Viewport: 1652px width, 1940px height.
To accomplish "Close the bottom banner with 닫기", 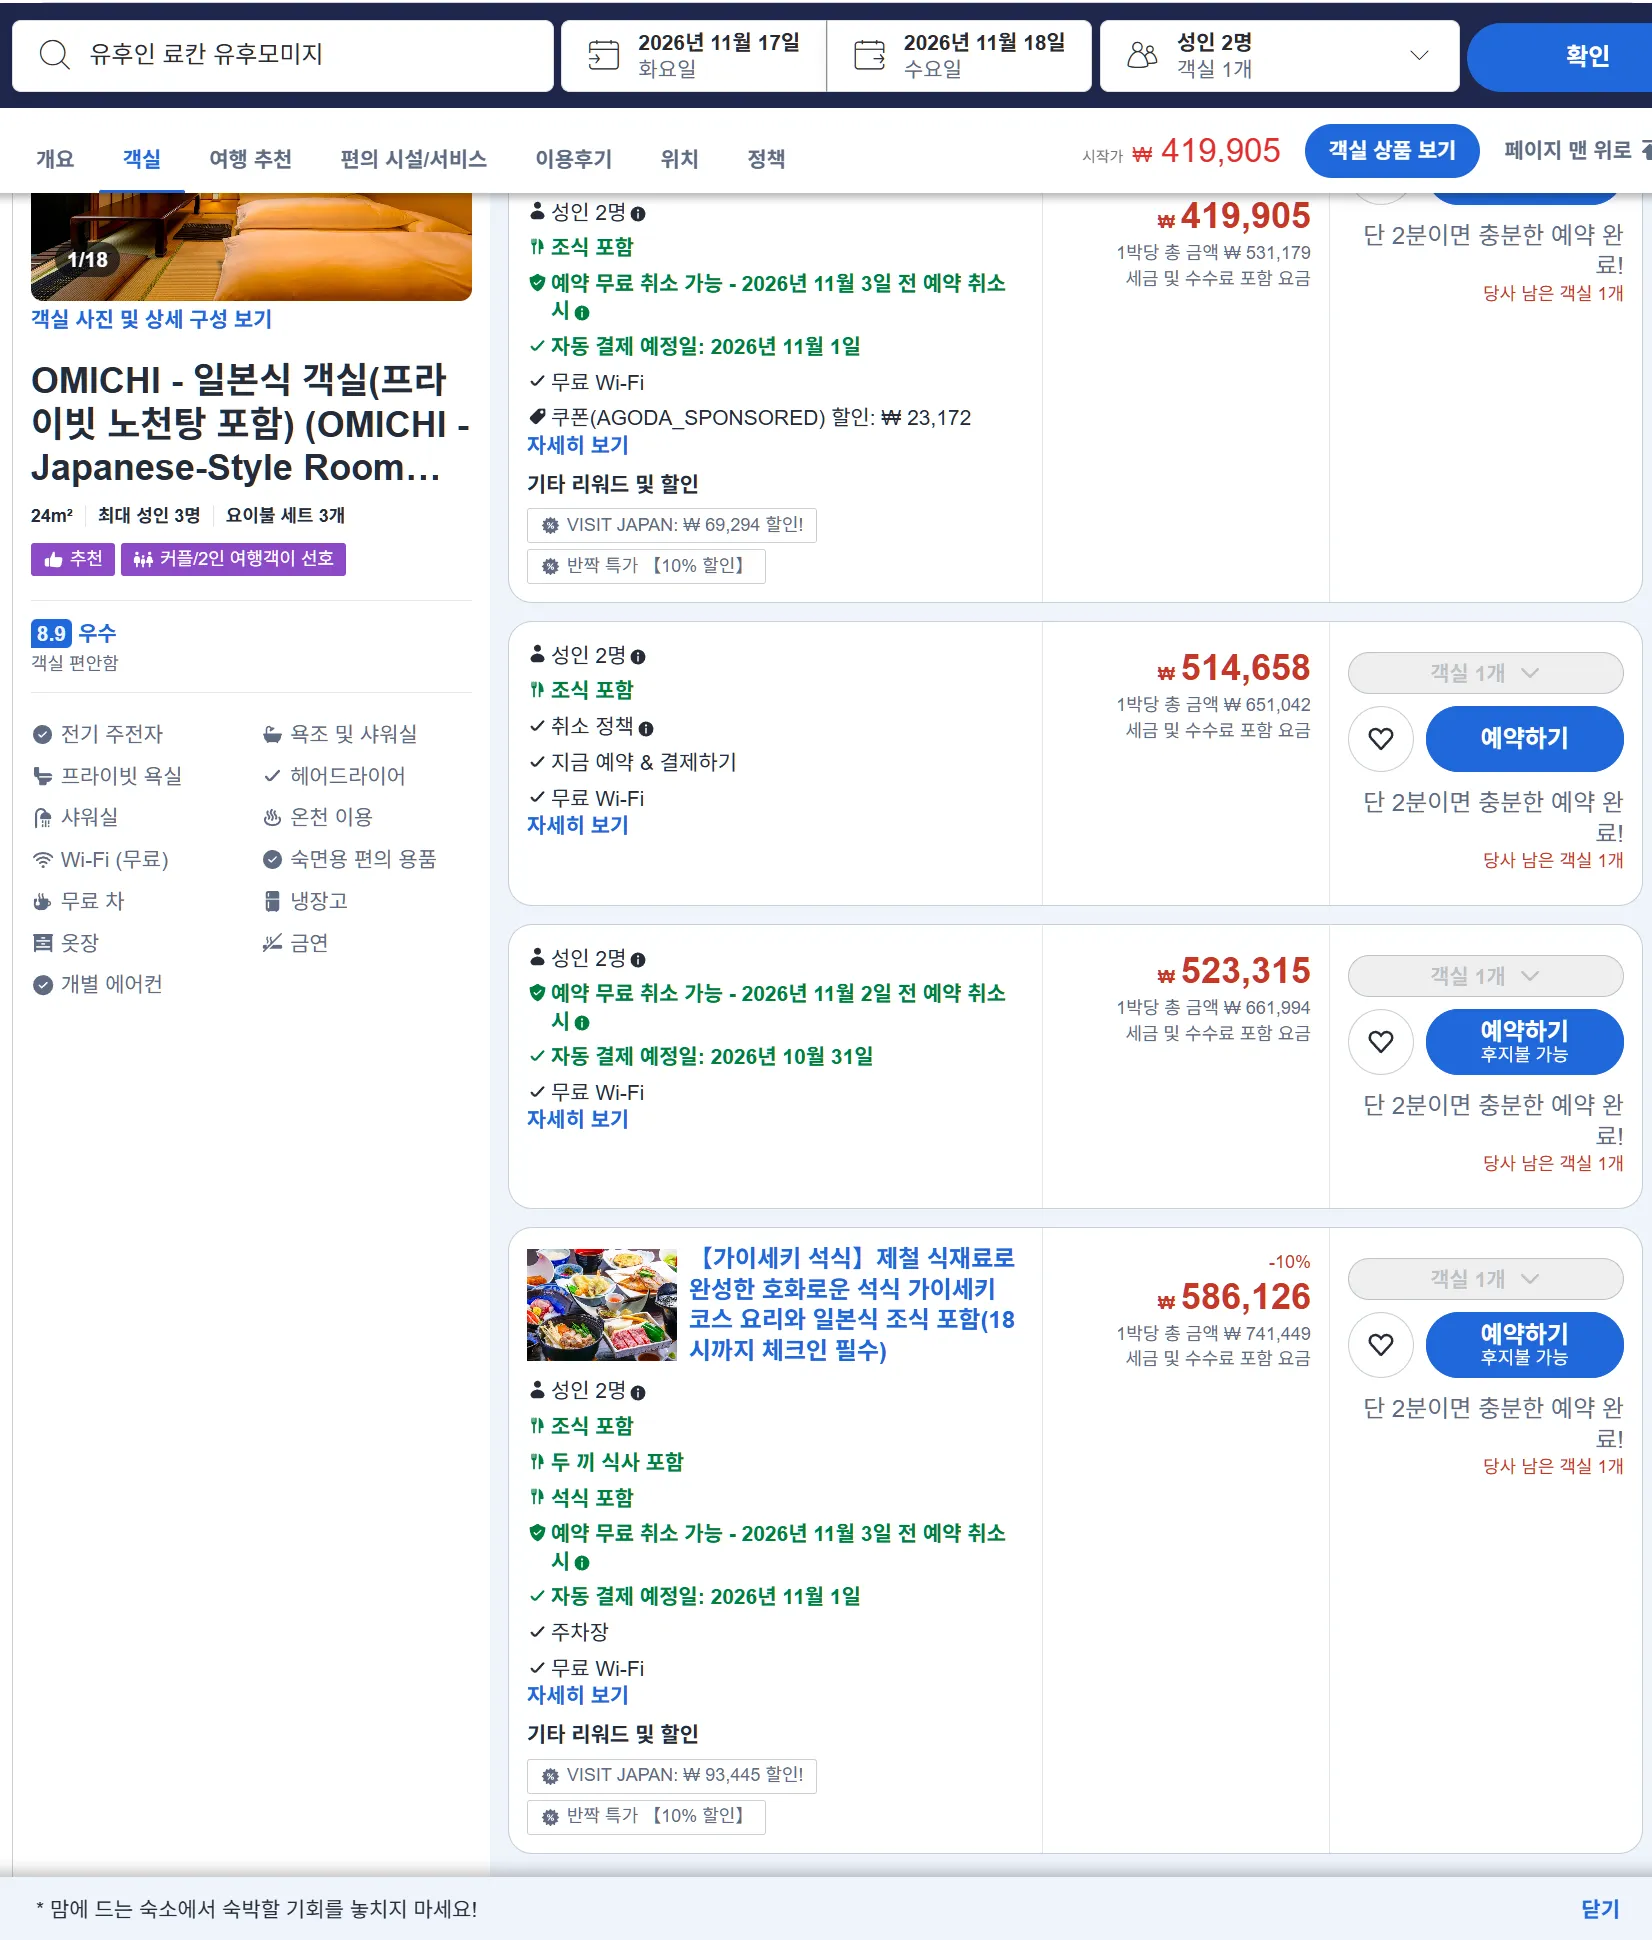I will click(x=1599, y=1909).
